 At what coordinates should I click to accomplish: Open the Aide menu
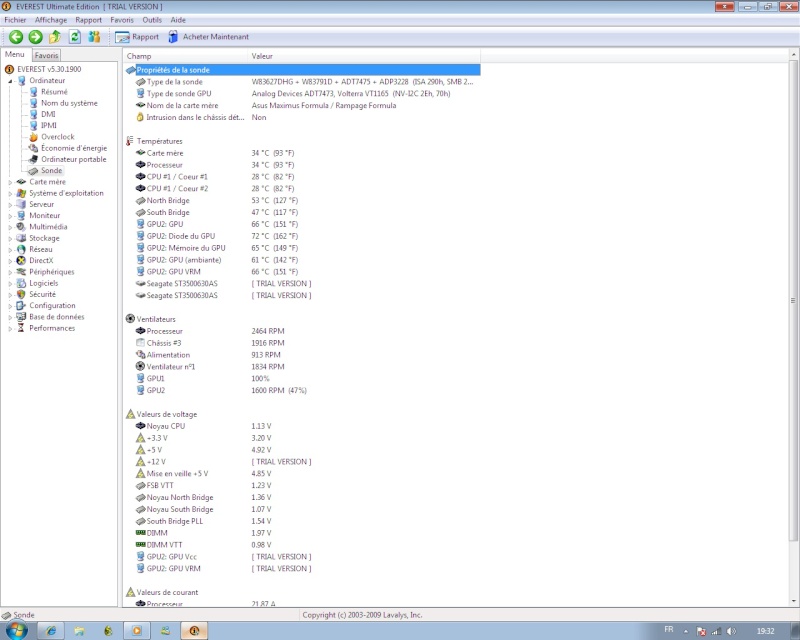click(178, 20)
